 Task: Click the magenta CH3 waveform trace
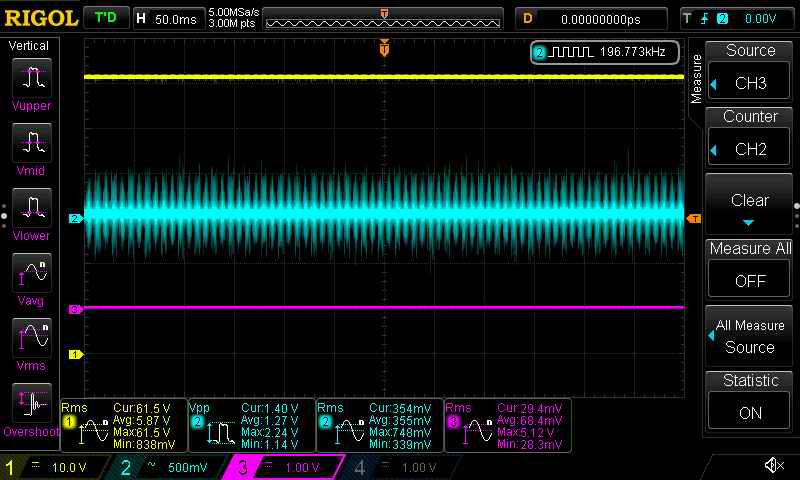(x=384, y=308)
